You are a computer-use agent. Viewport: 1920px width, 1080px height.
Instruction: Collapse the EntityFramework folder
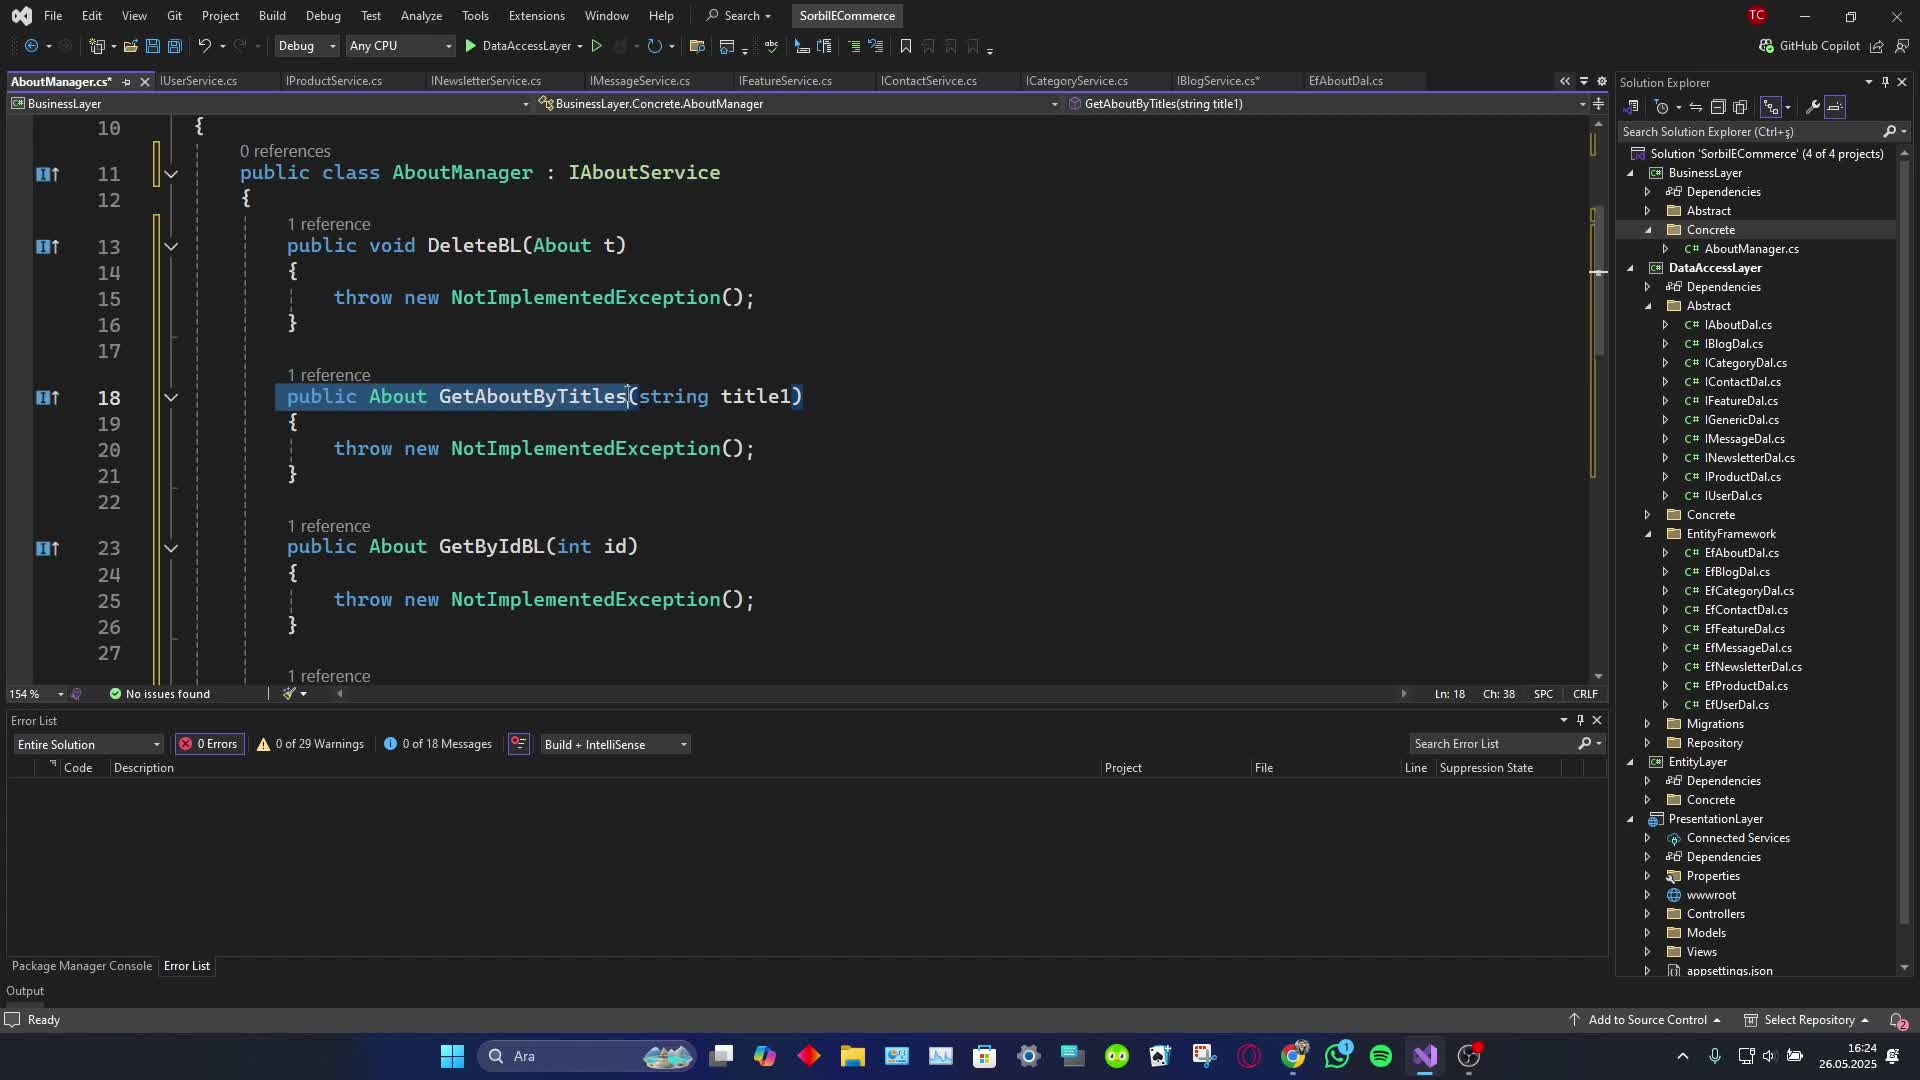pos(1647,534)
